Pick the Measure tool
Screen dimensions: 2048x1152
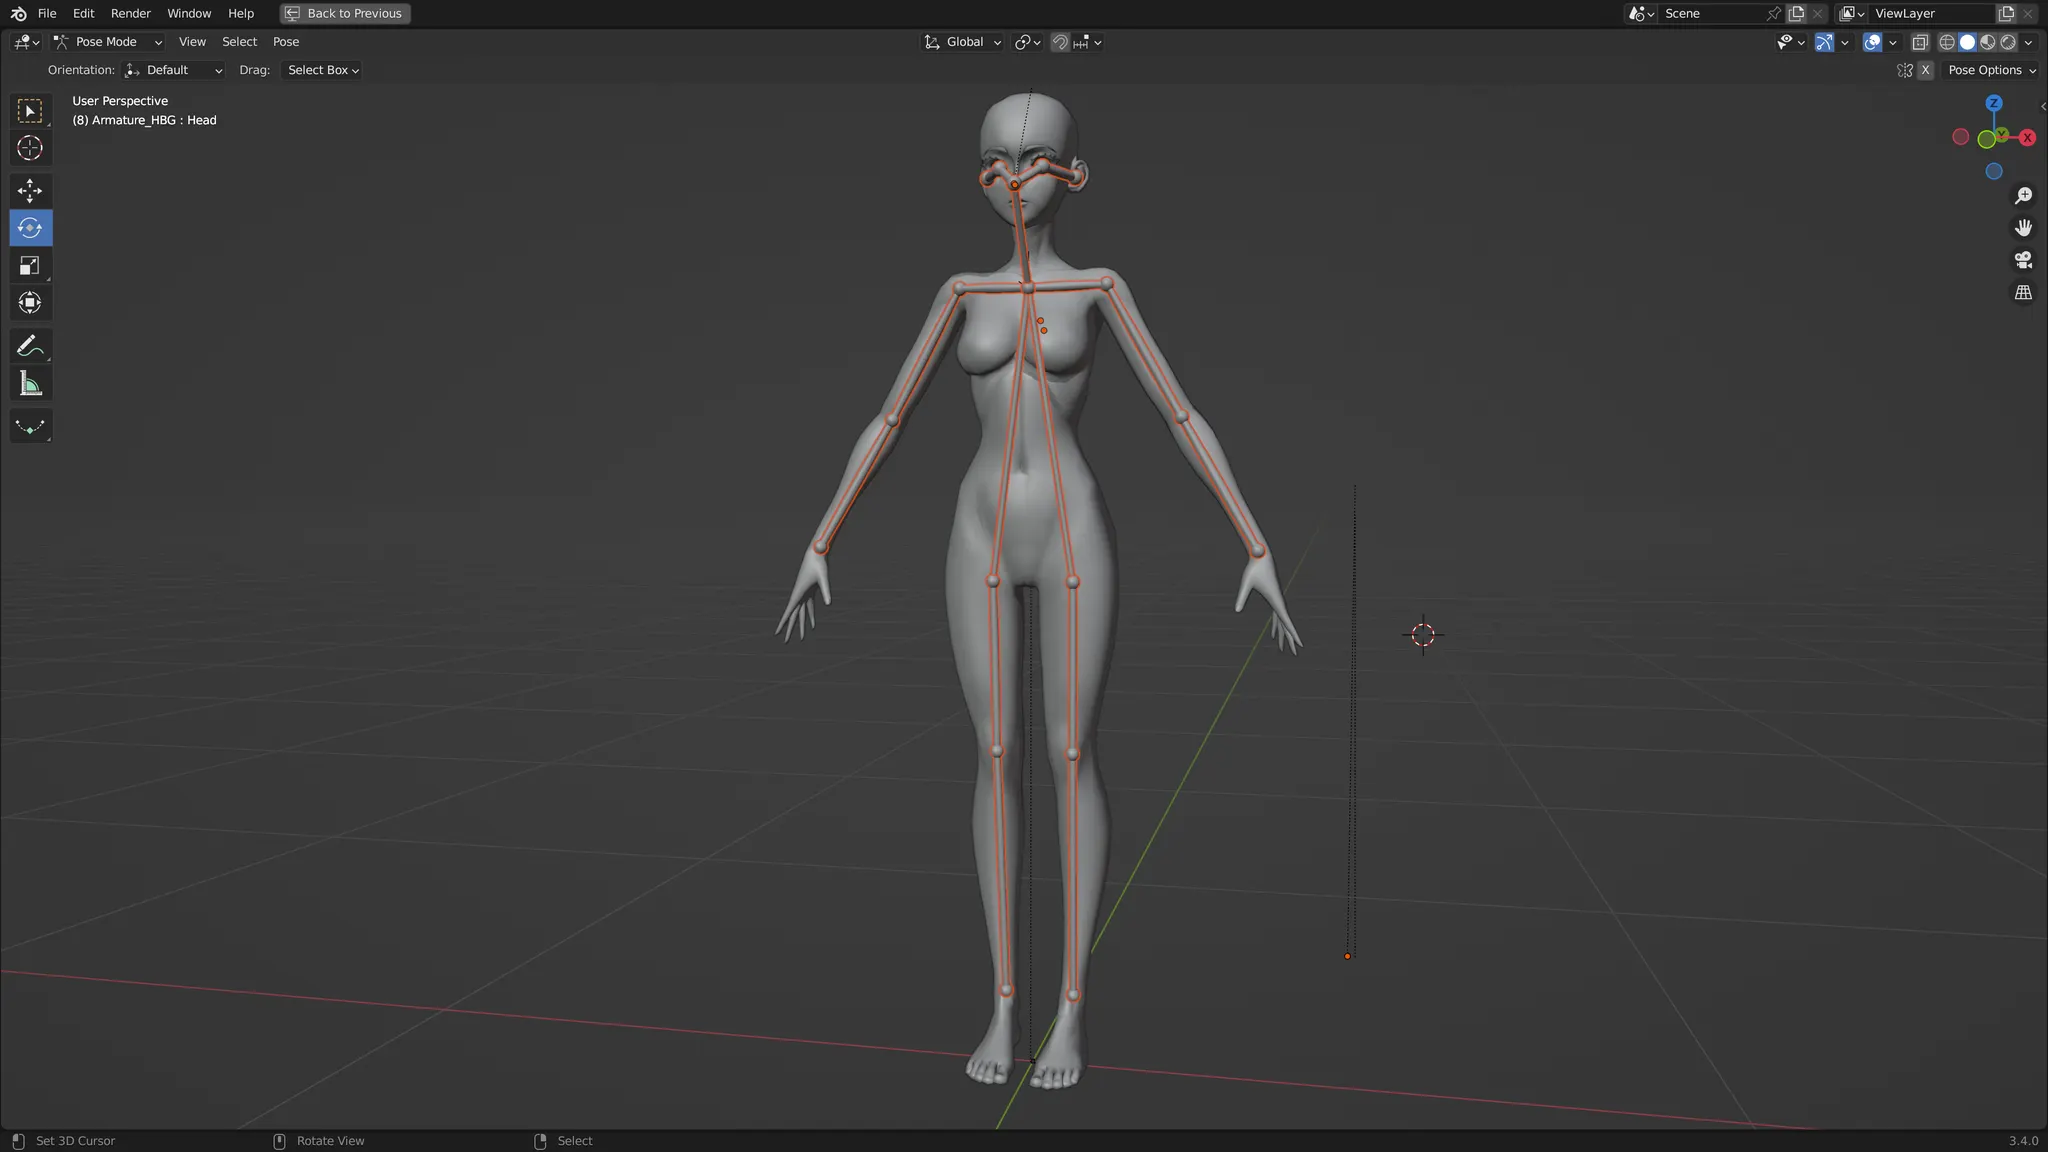(30, 384)
